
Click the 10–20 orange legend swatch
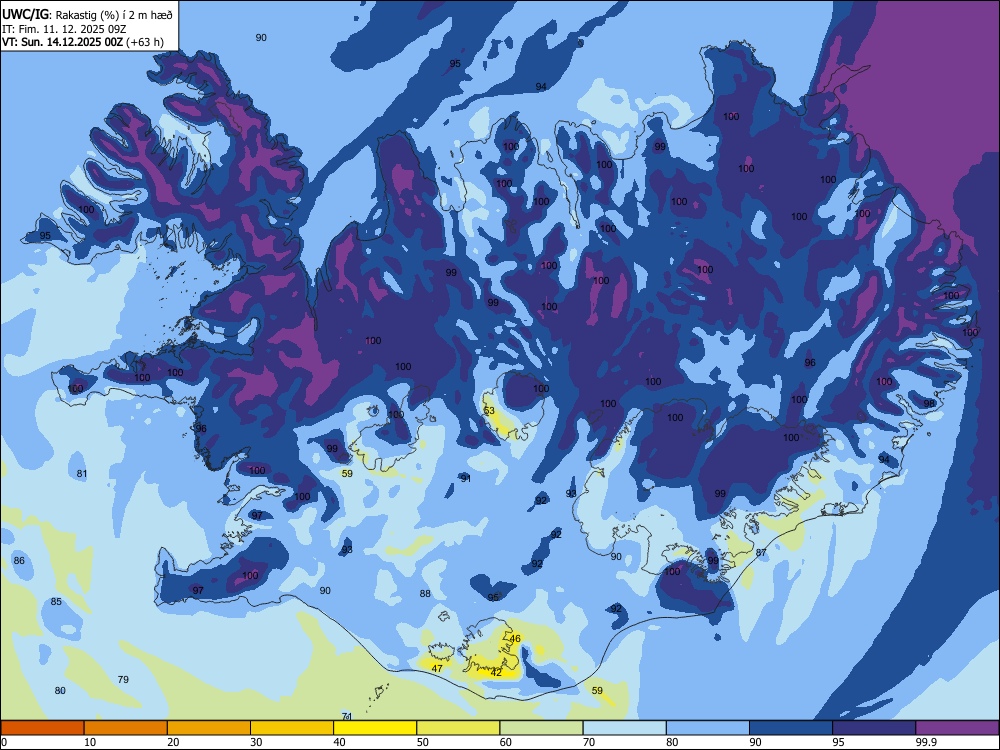126,728
